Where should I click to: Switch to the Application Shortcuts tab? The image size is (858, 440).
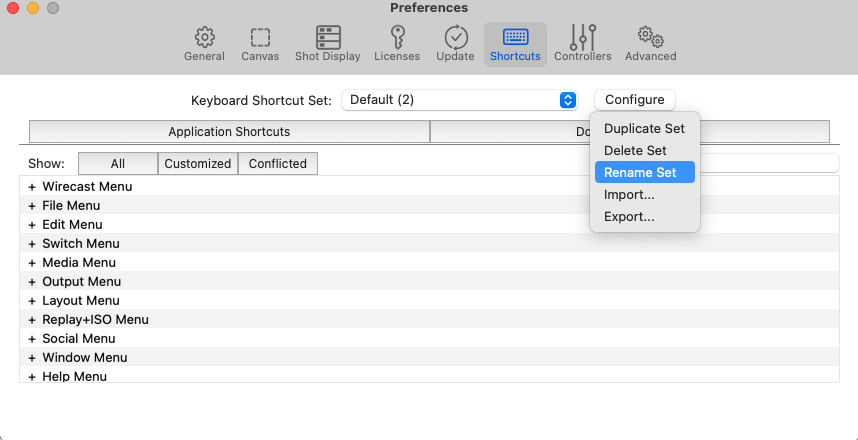point(229,132)
